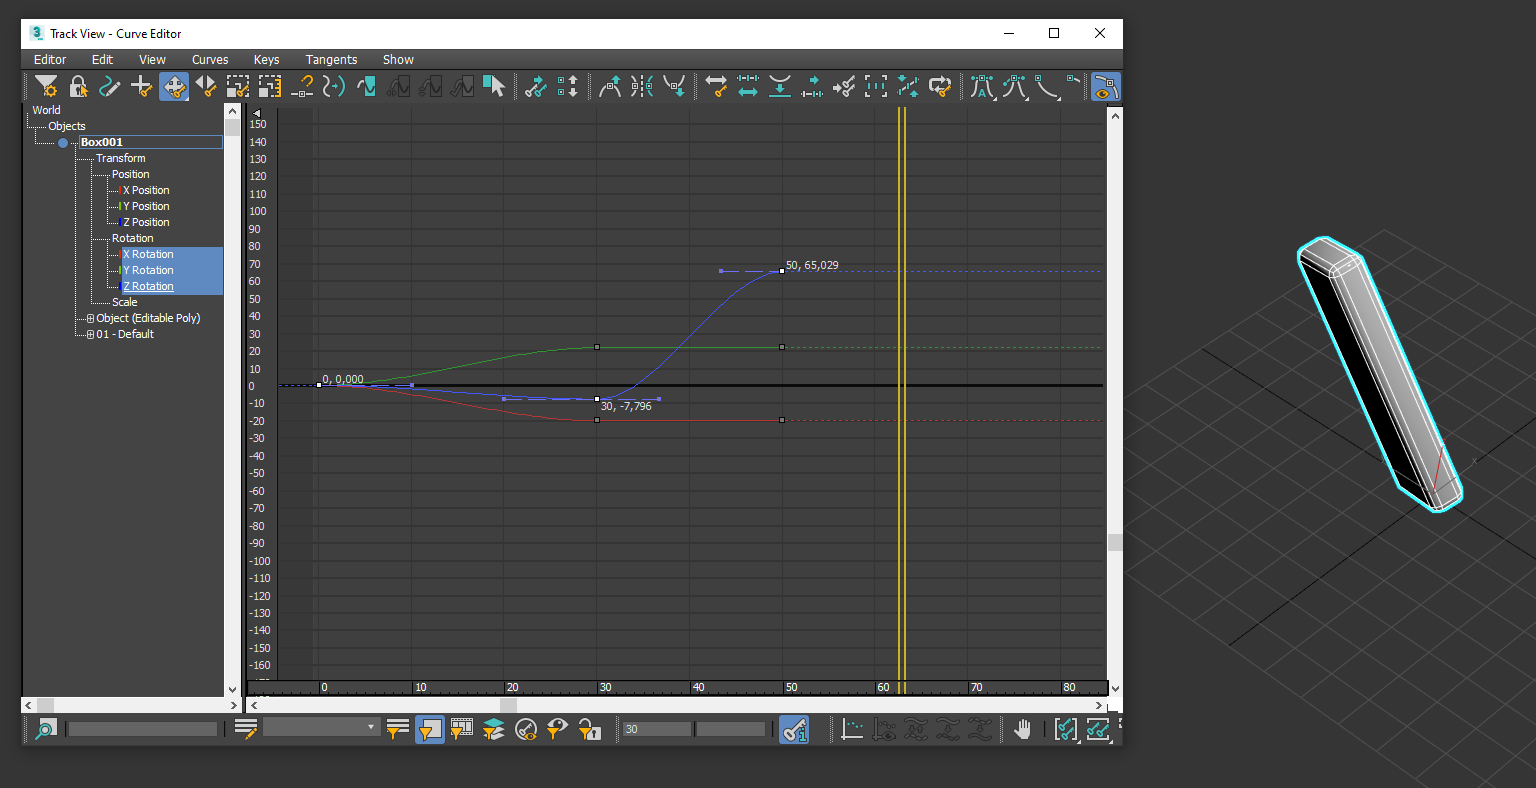Expand the 01 - Default material node
This screenshot has height=788, width=1536.
pyautogui.click(x=90, y=334)
